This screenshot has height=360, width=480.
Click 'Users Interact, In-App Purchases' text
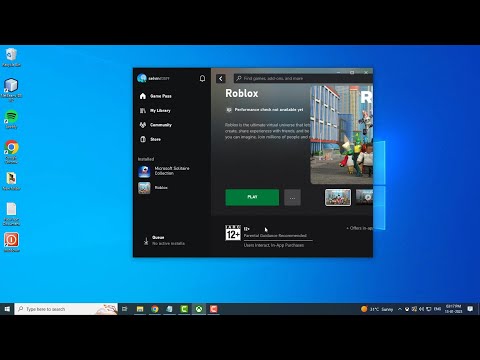click(274, 245)
